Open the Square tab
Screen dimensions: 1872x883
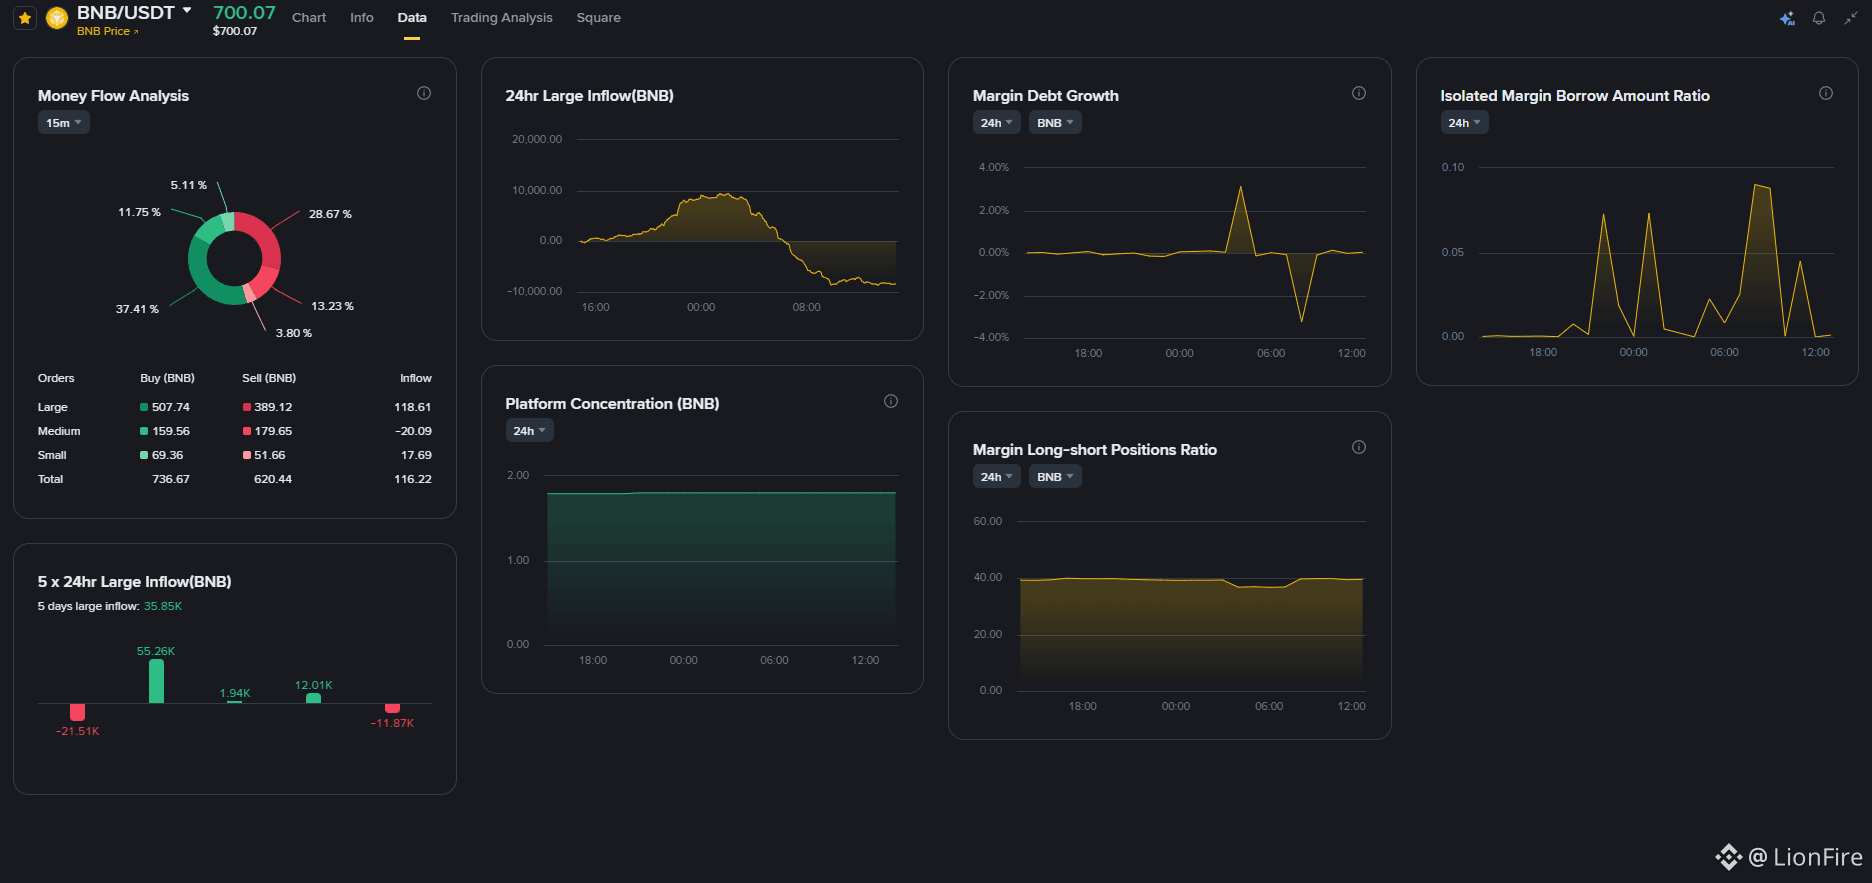tap(598, 18)
